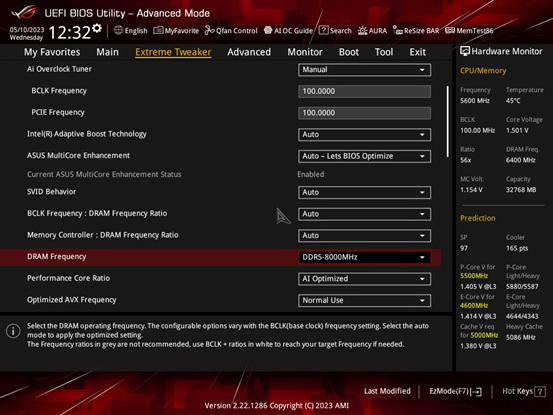Image resolution: width=553 pixels, height=415 pixels.
Task: Click Optimized AVX Frequency label
Action: pyautogui.click(x=72, y=300)
